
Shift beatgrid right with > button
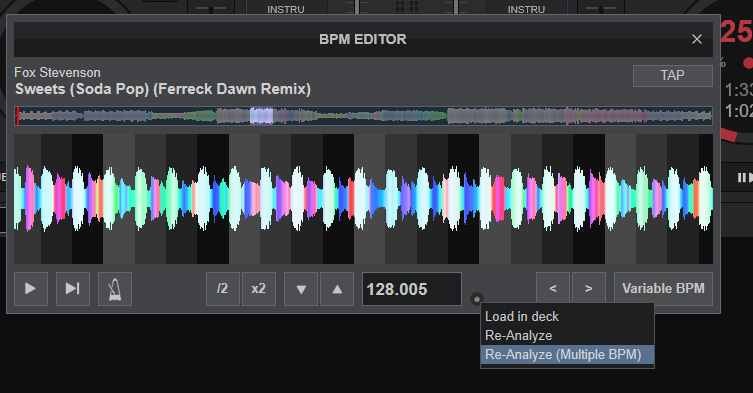[589, 289]
